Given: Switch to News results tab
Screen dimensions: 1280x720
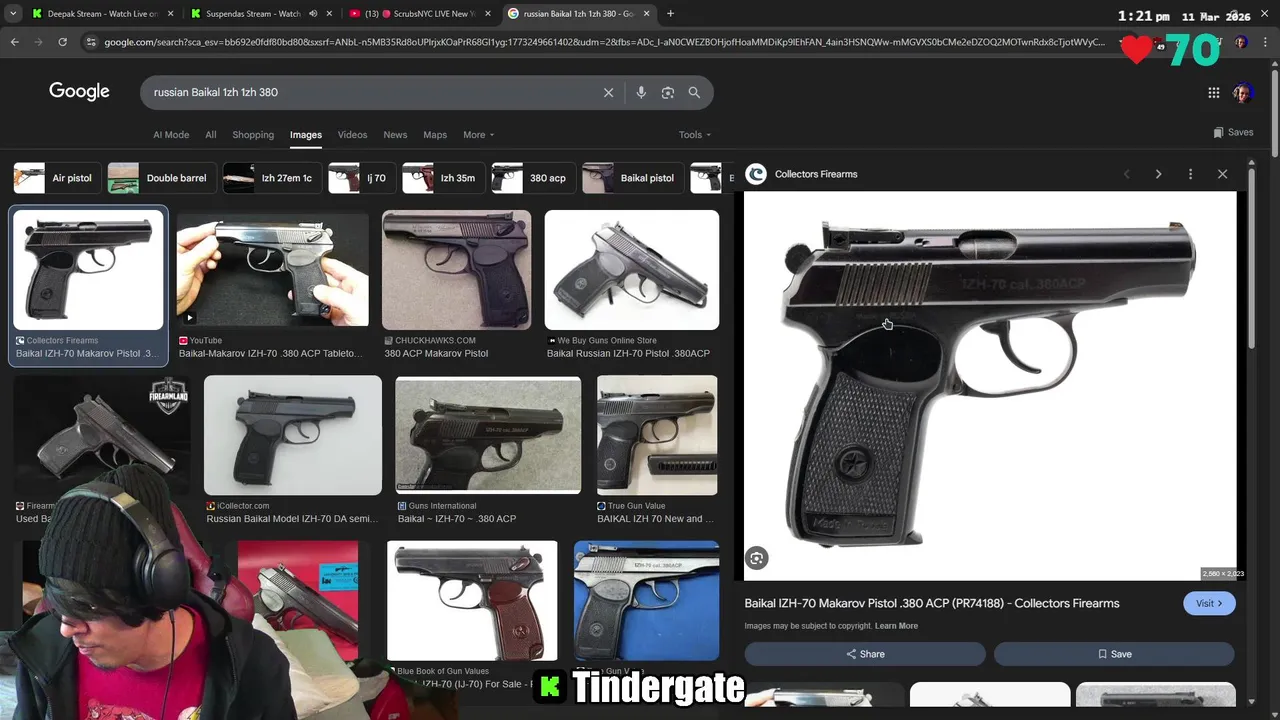Looking at the screenshot, I should point(395,135).
